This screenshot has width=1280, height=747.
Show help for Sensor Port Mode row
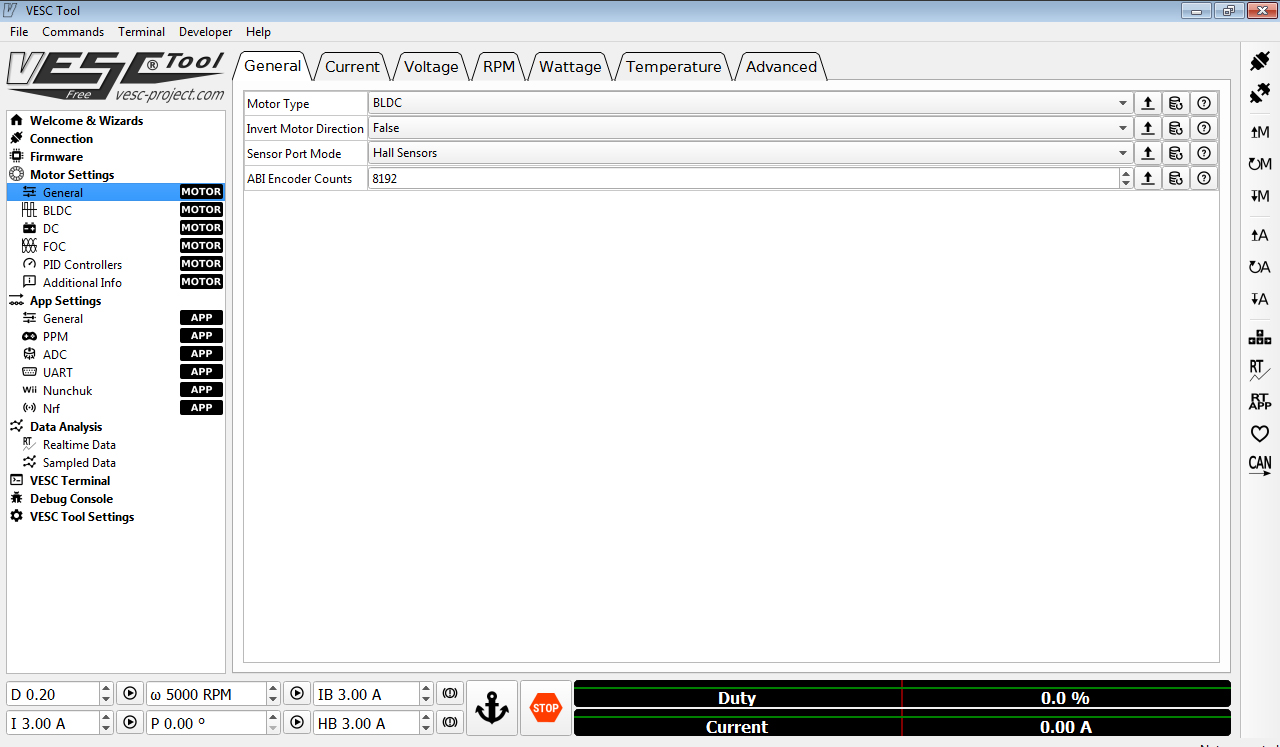[1204, 153]
